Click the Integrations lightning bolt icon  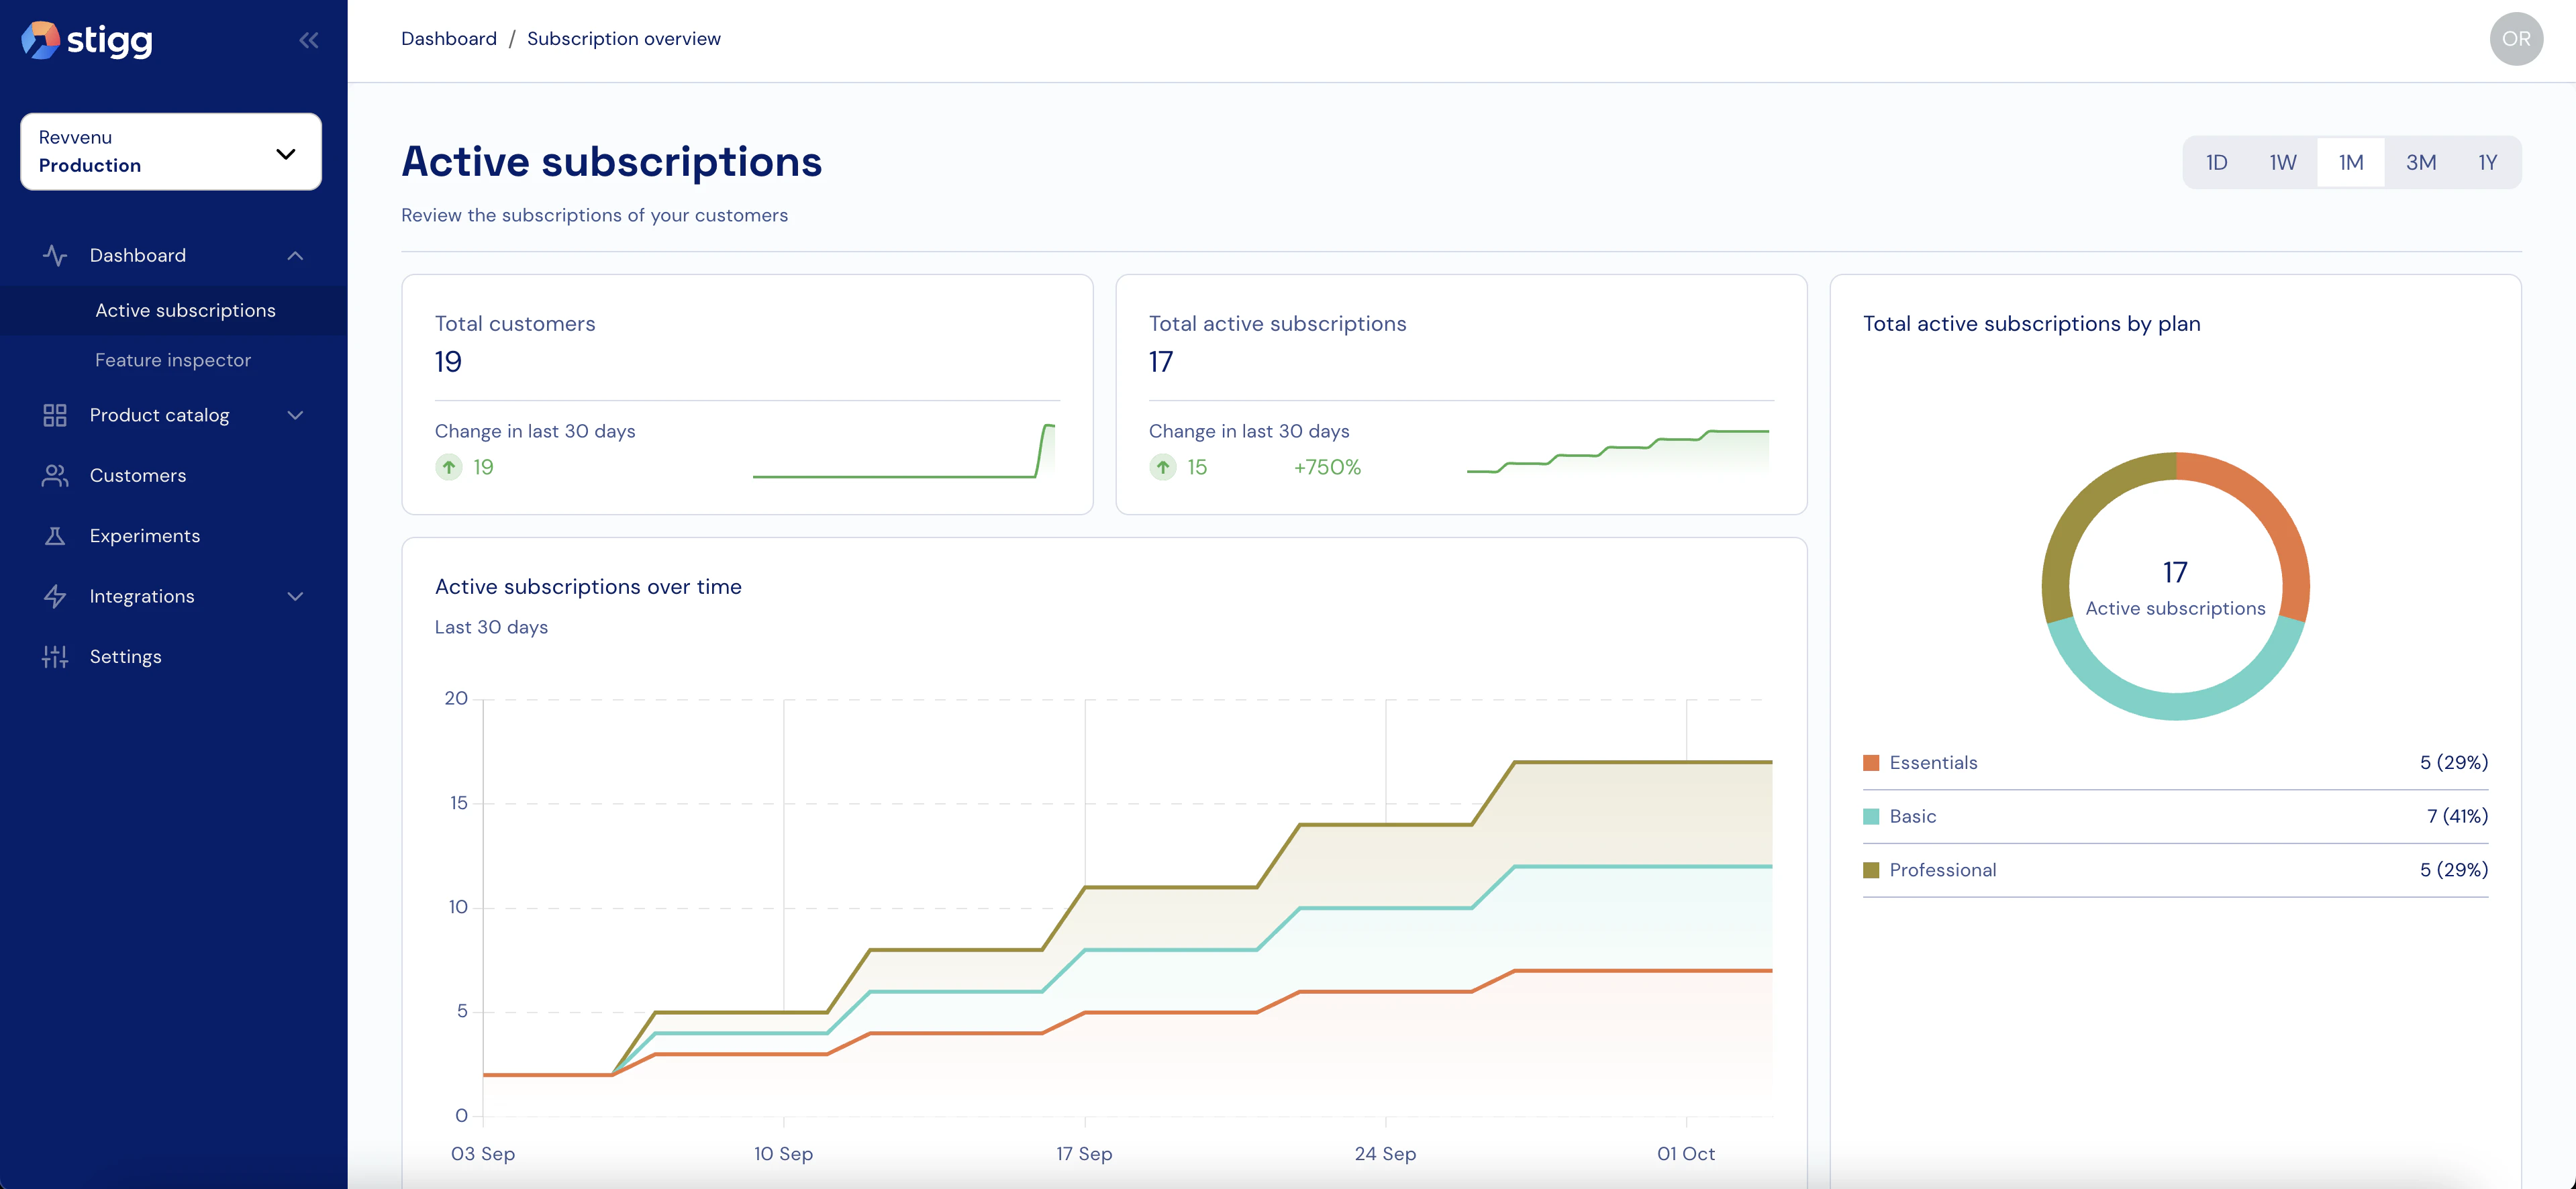[x=55, y=597]
